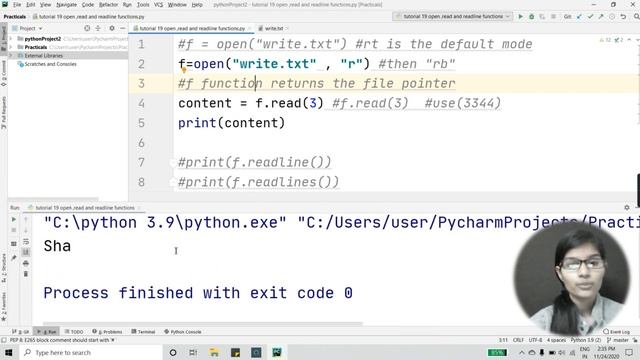Open the Problems tool window
This screenshot has width=640, height=360.
coord(107,332)
